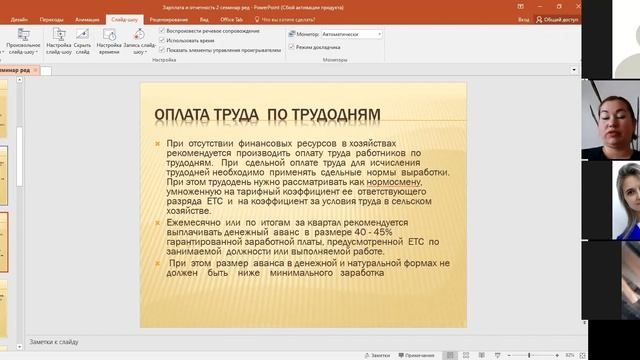
Task: Select the speaking woman's video tile
Action: [x=611, y=119]
